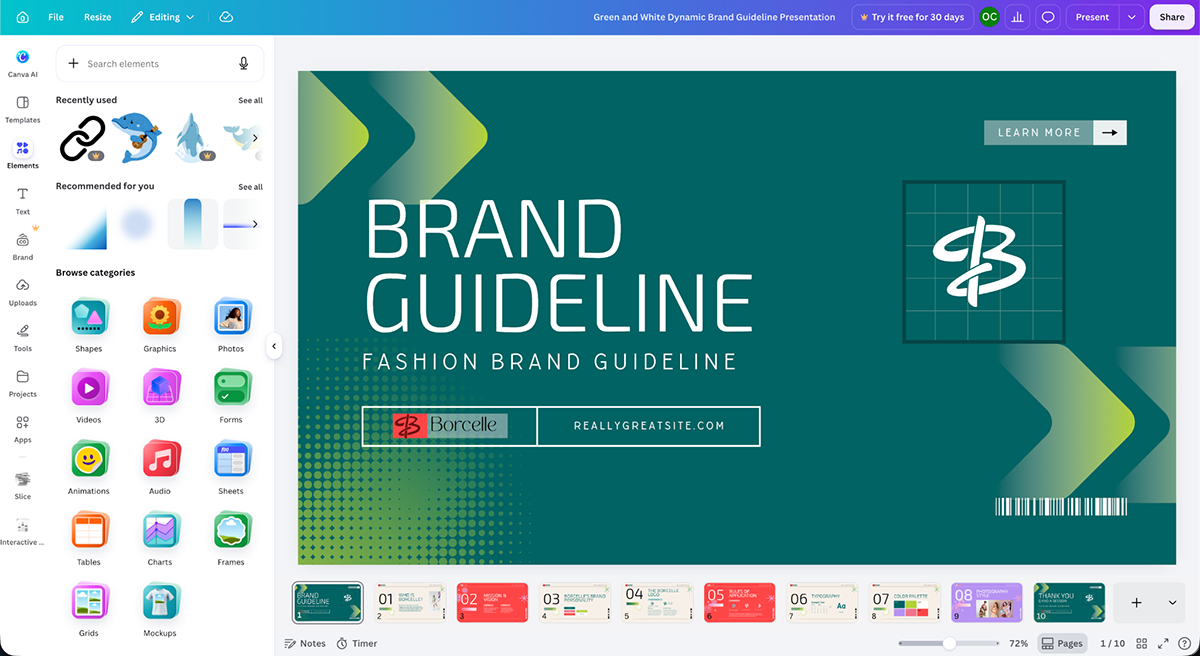Switch to grid view icon
The image size is (1200, 656).
point(1142,643)
